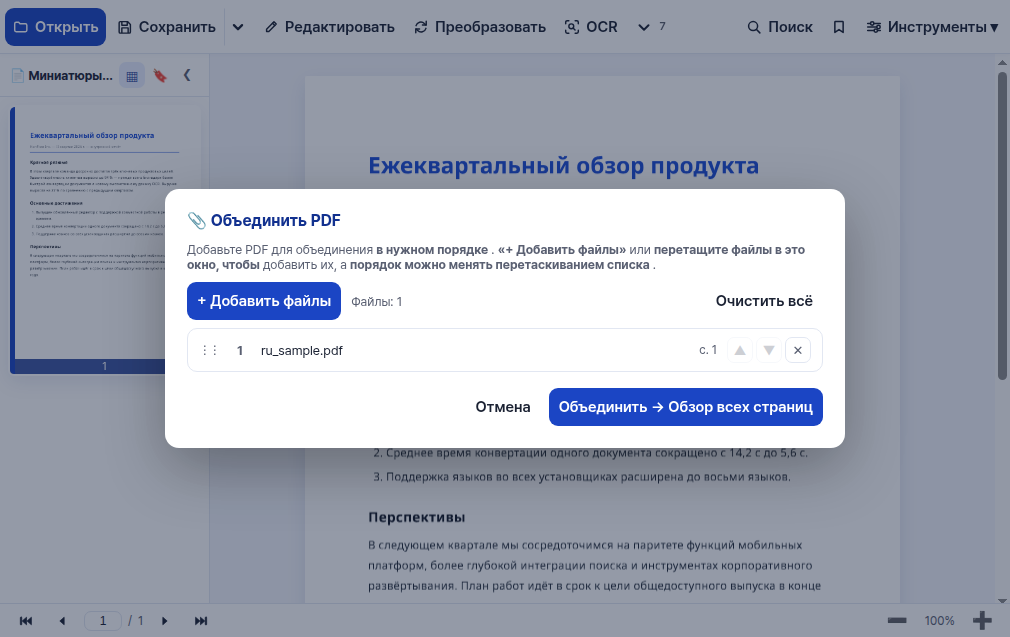Choose Преобразовать in toolbar

tap(481, 27)
